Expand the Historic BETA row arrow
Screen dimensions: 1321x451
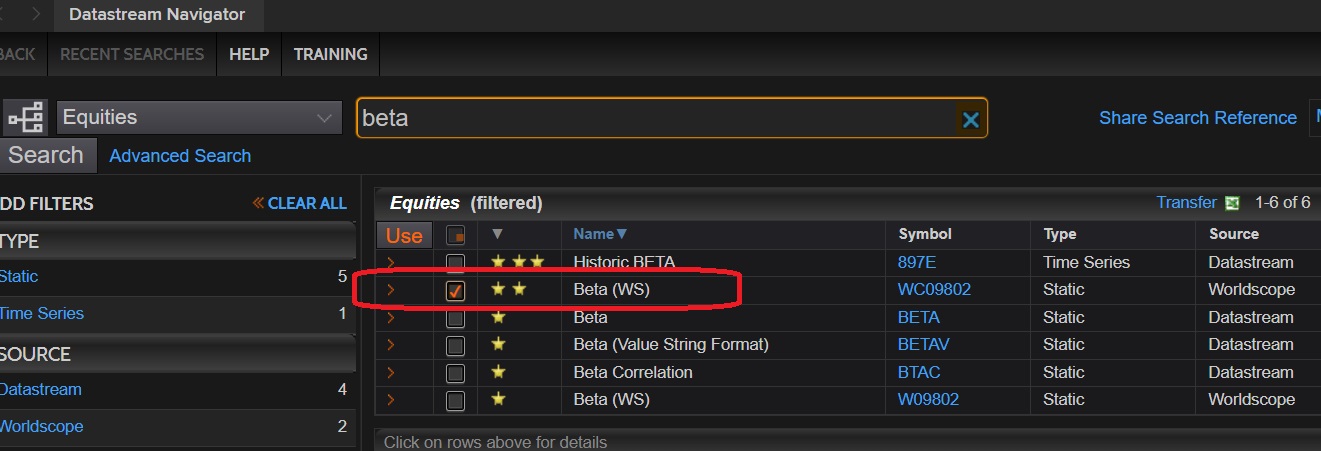(391, 263)
